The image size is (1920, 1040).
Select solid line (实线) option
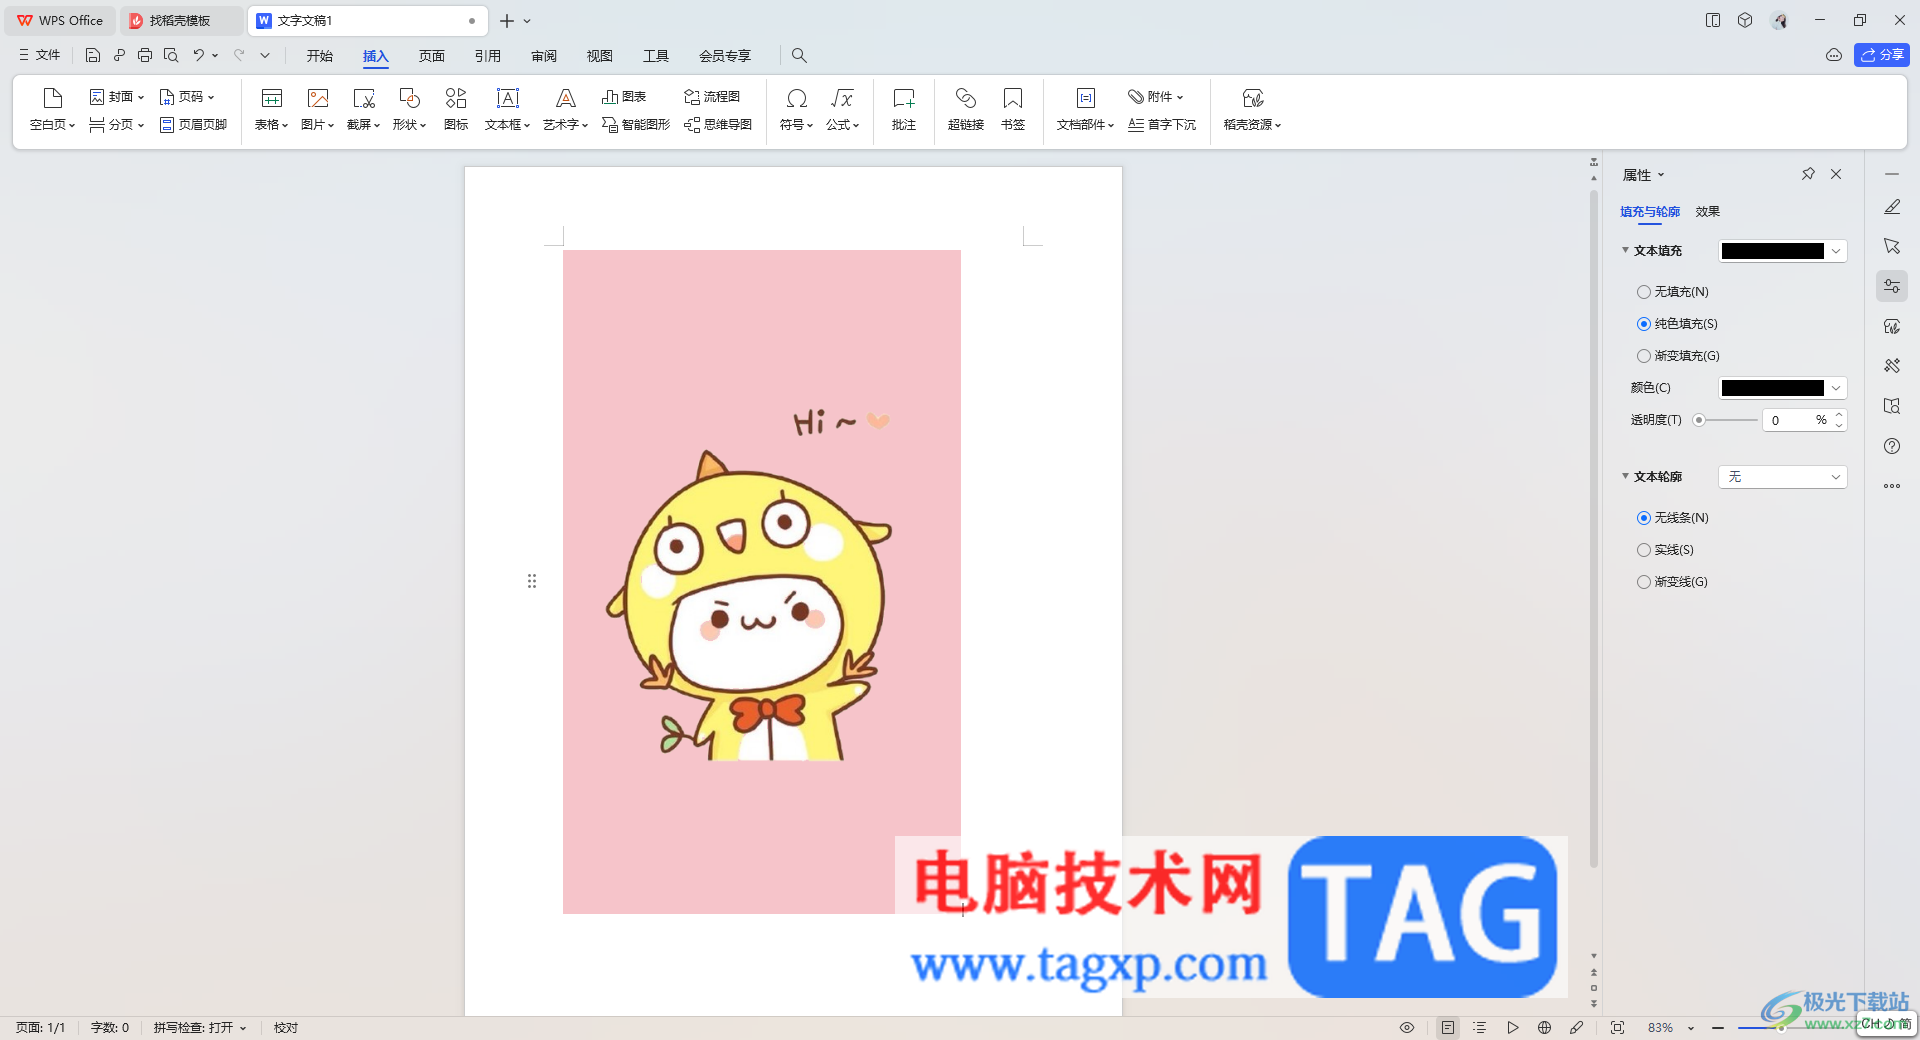[1665, 550]
